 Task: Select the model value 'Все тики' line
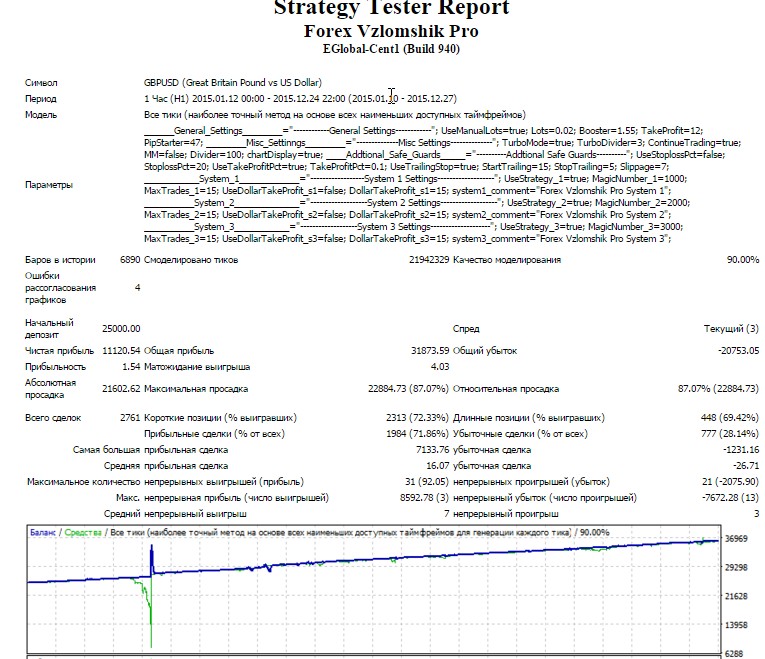point(335,115)
